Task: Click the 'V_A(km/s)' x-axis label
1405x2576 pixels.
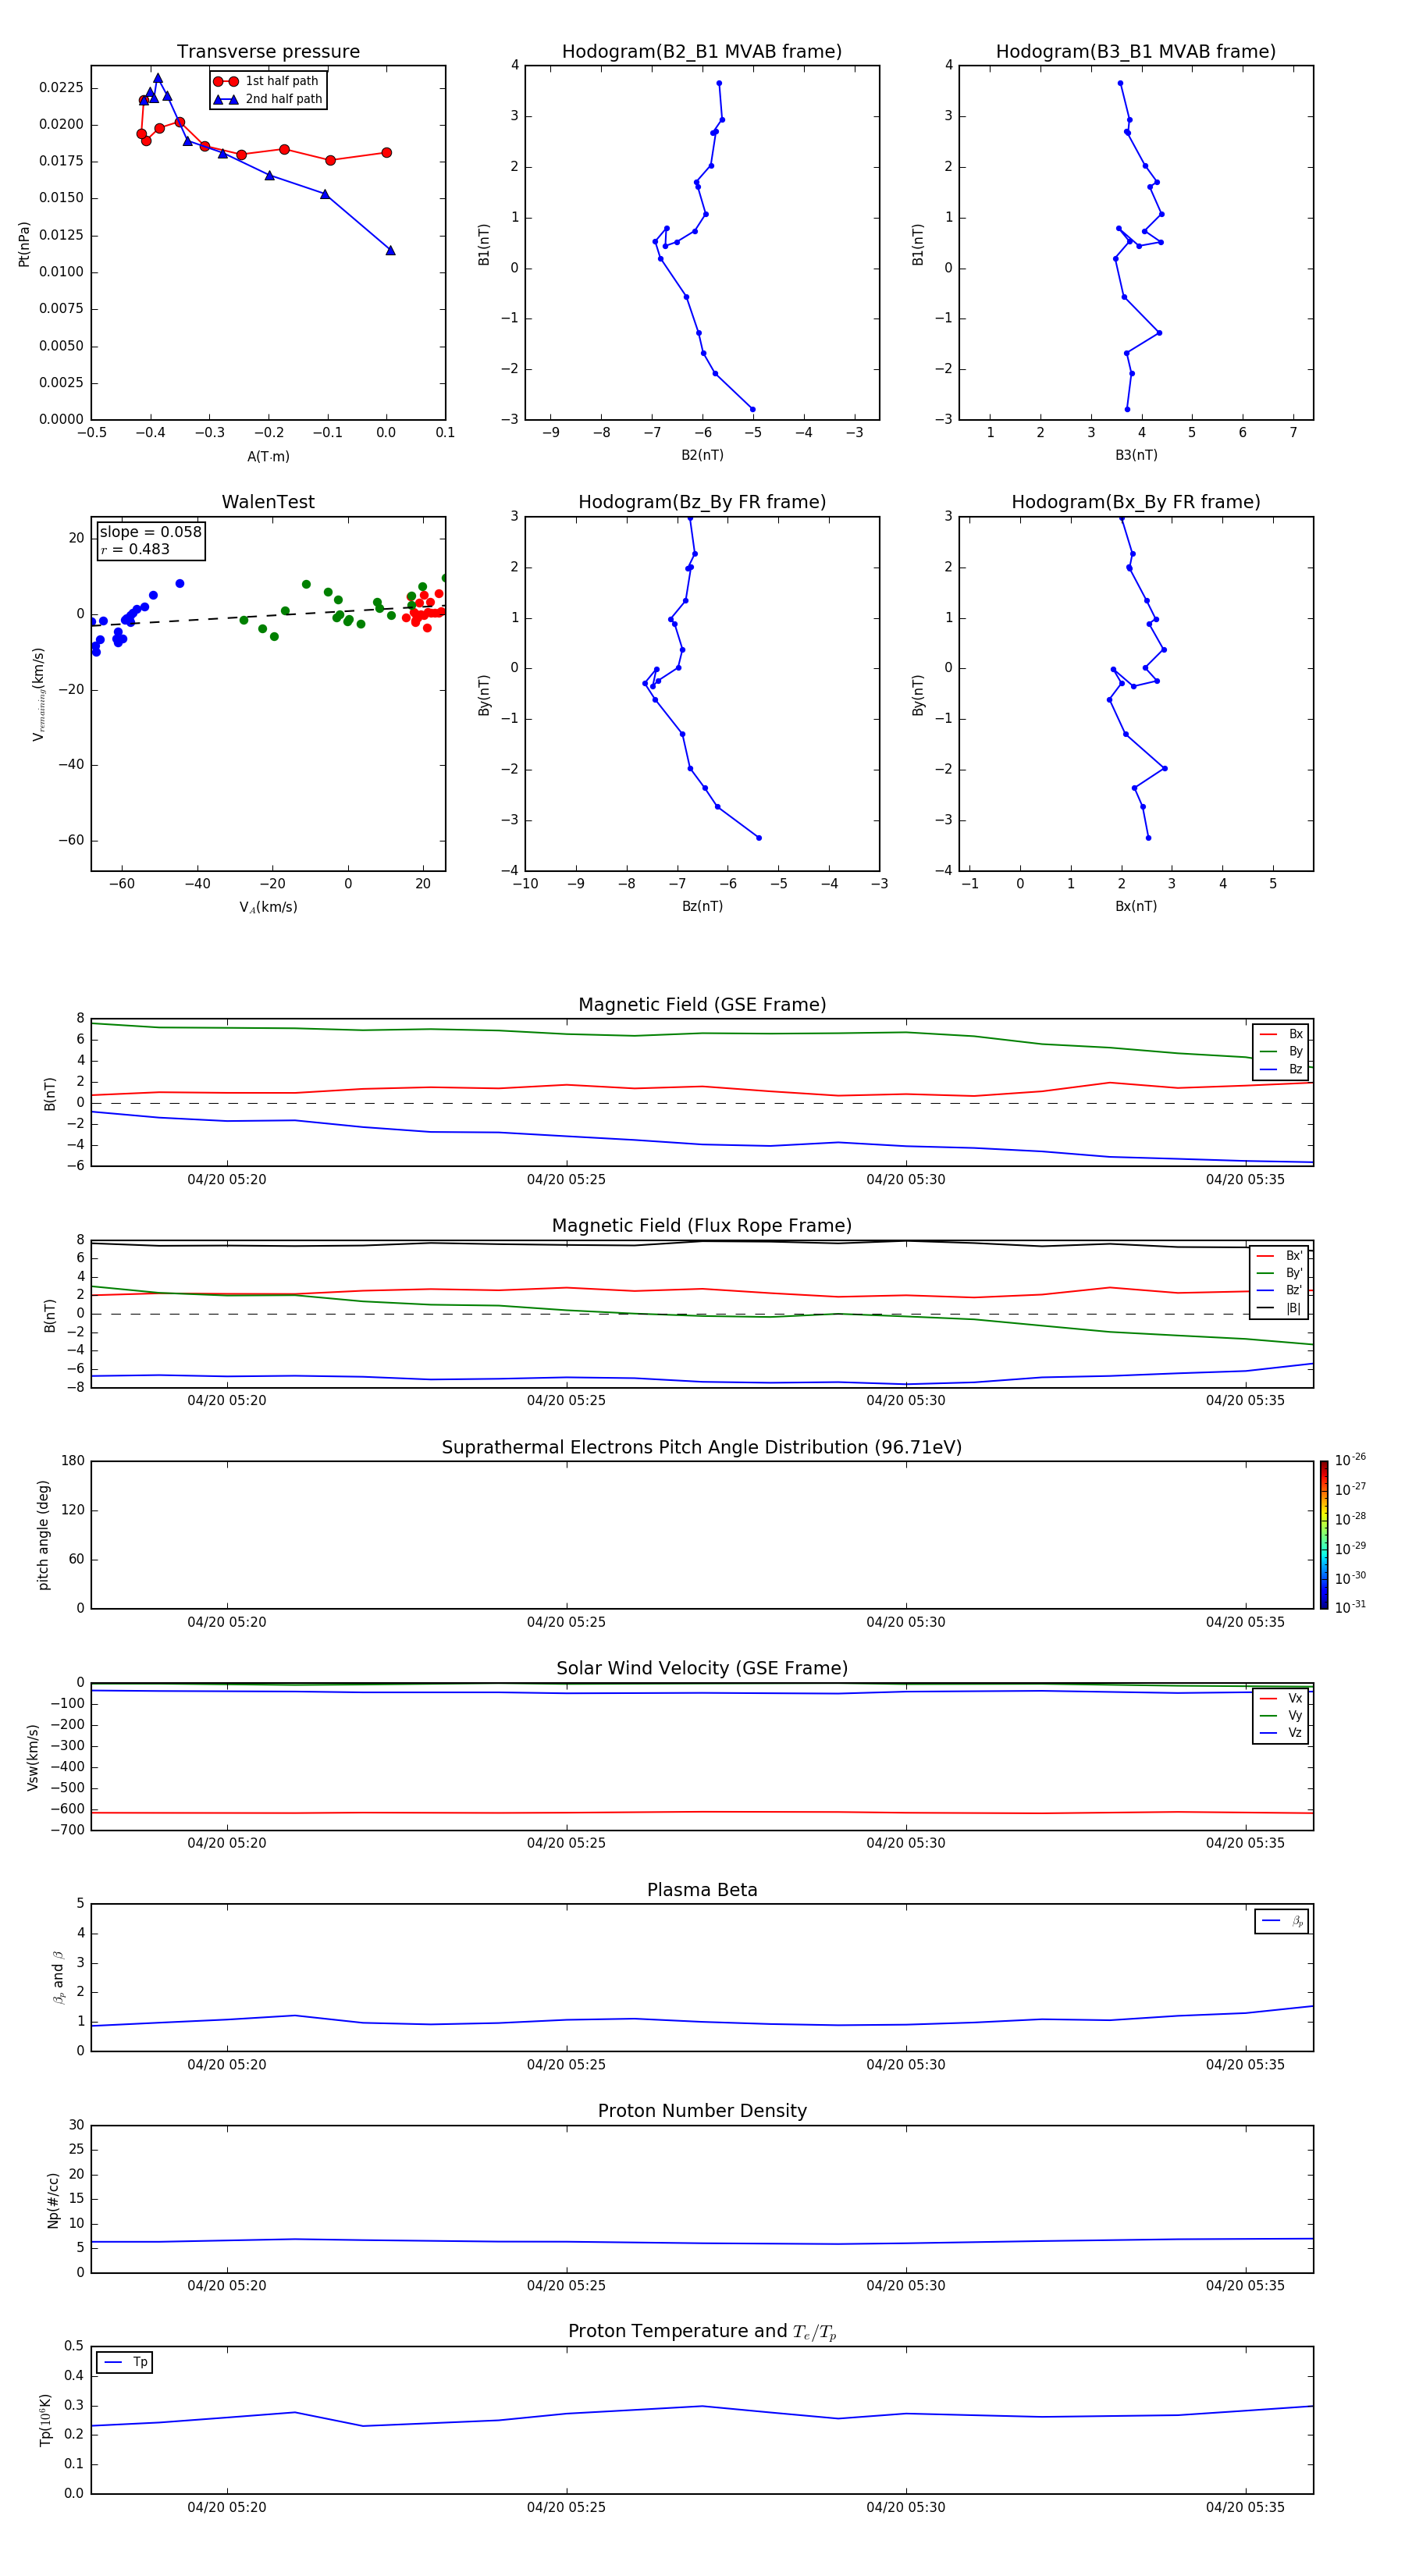Action: pos(268,908)
